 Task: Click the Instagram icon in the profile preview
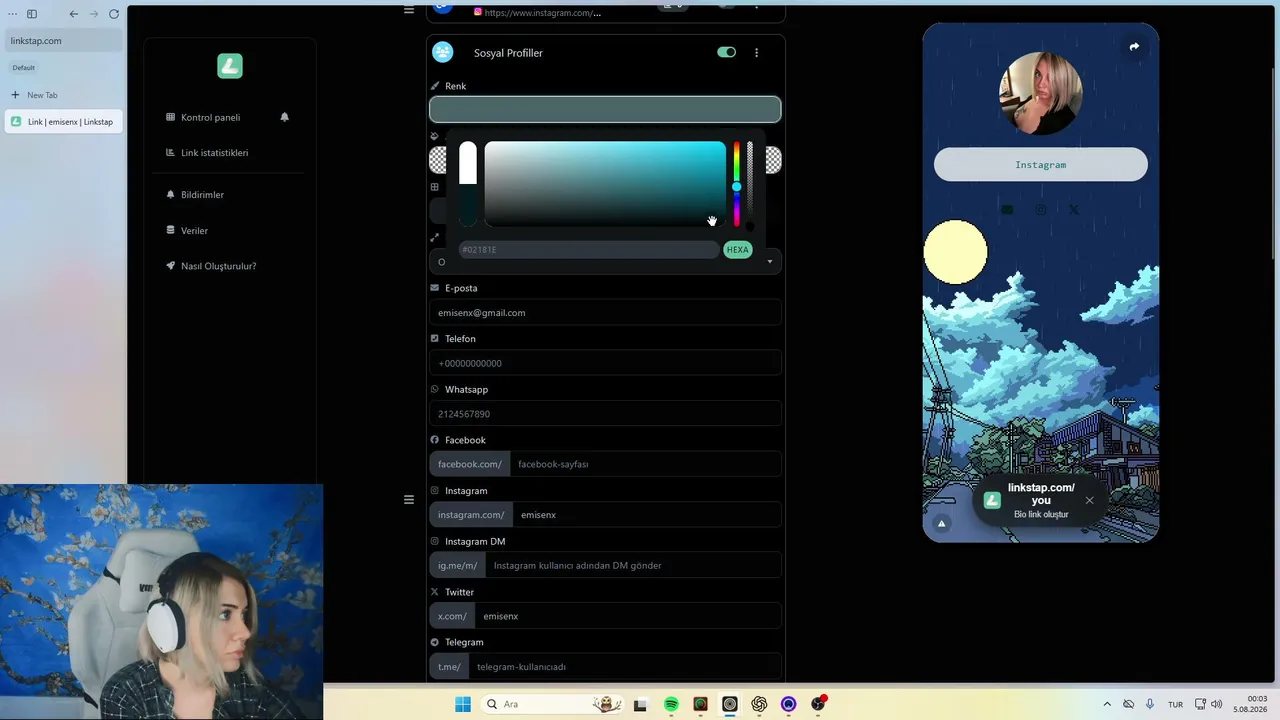(x=1041, y=210)
